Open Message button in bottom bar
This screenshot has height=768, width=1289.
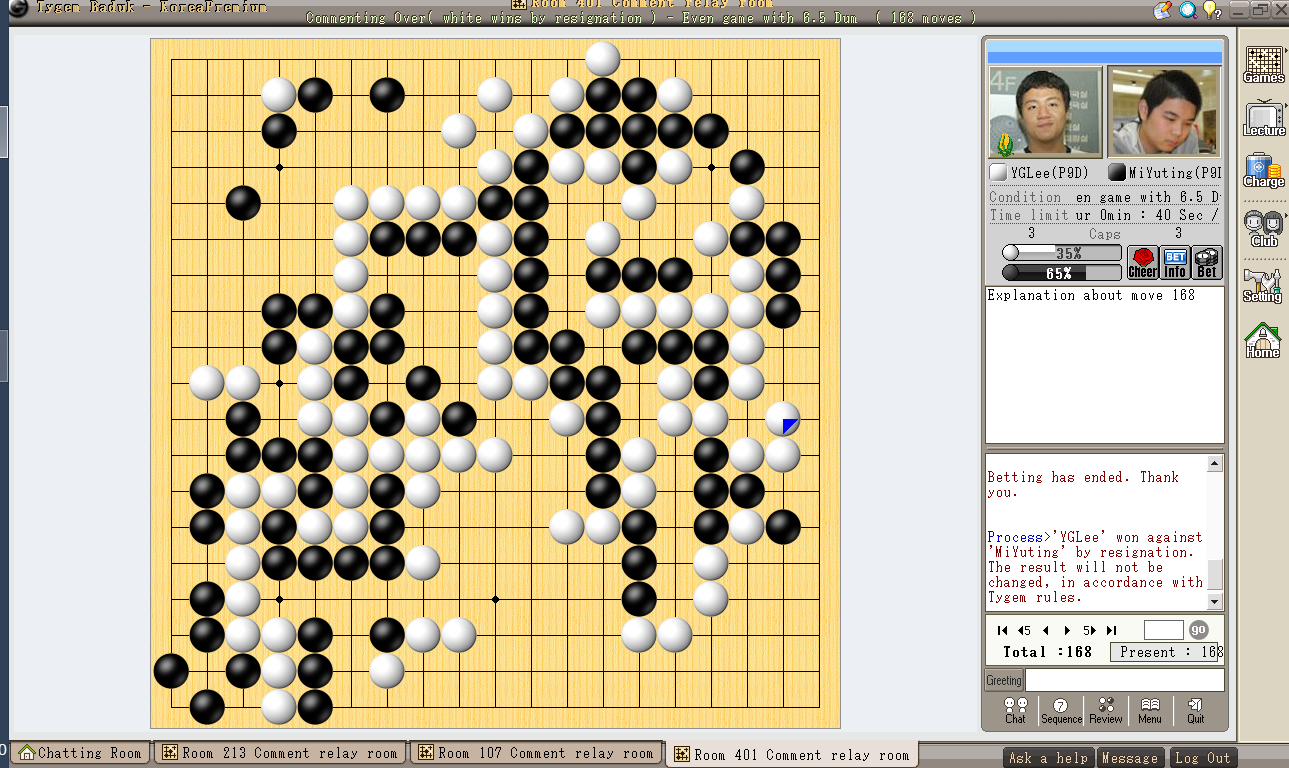pos(1130,758)
